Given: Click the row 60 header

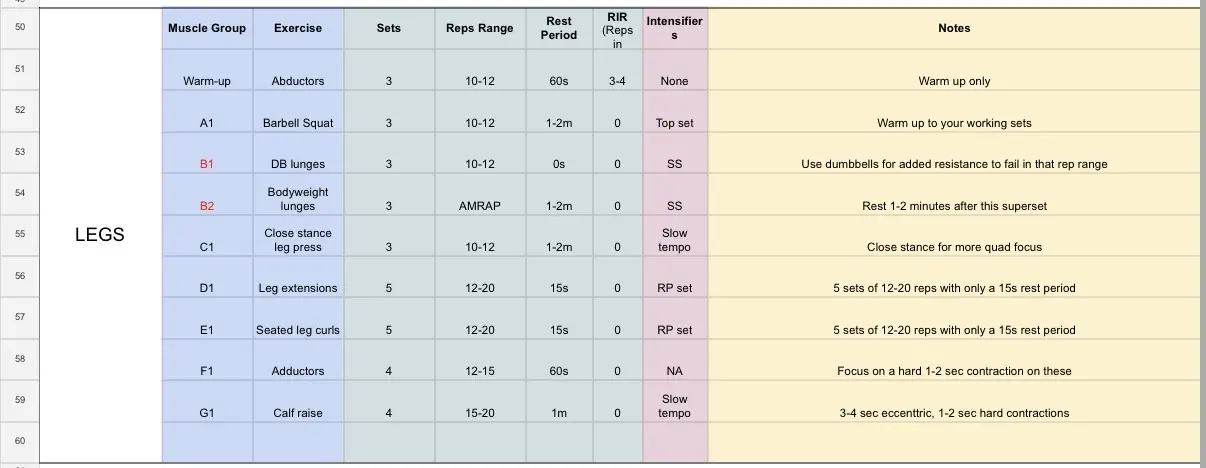Looking at the screenshot, I should [x=21, y=441].
